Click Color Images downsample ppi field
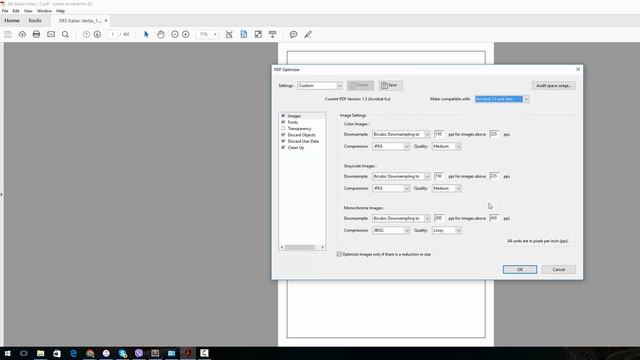 439,134
